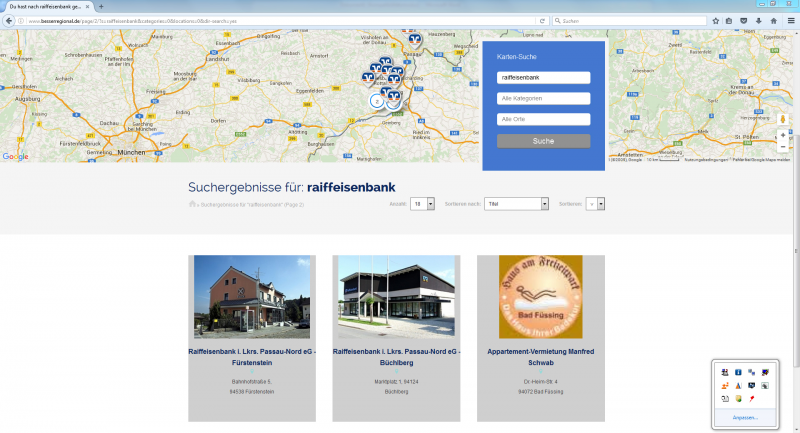Open Raiffeisenbank Fürstenstein listing title
The width and height of the screenshot is (800, 433).
(x=251, y=357)
